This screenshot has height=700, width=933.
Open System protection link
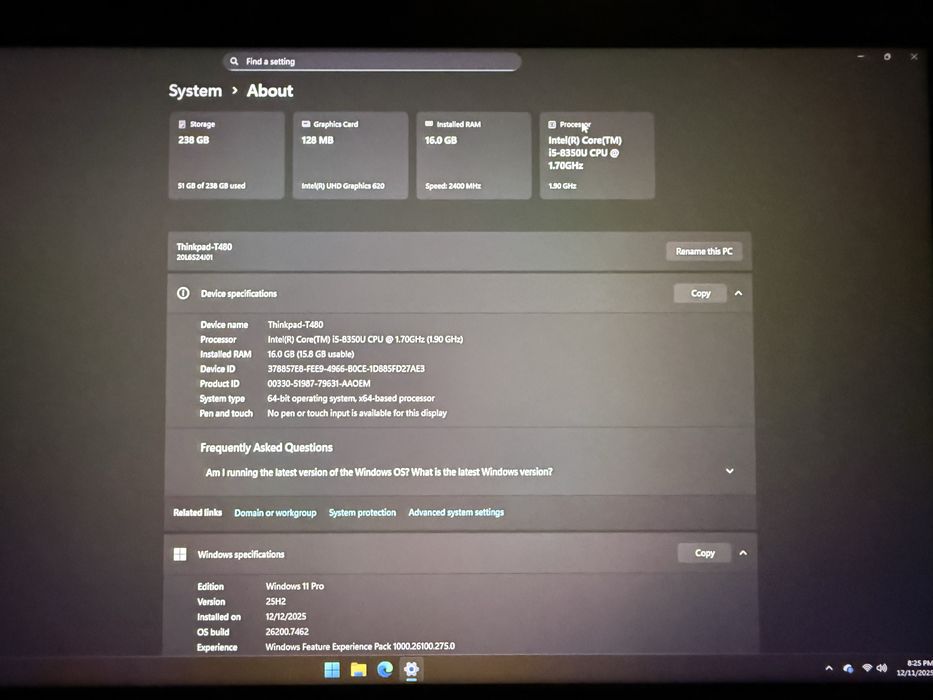(x=362, y=512)
